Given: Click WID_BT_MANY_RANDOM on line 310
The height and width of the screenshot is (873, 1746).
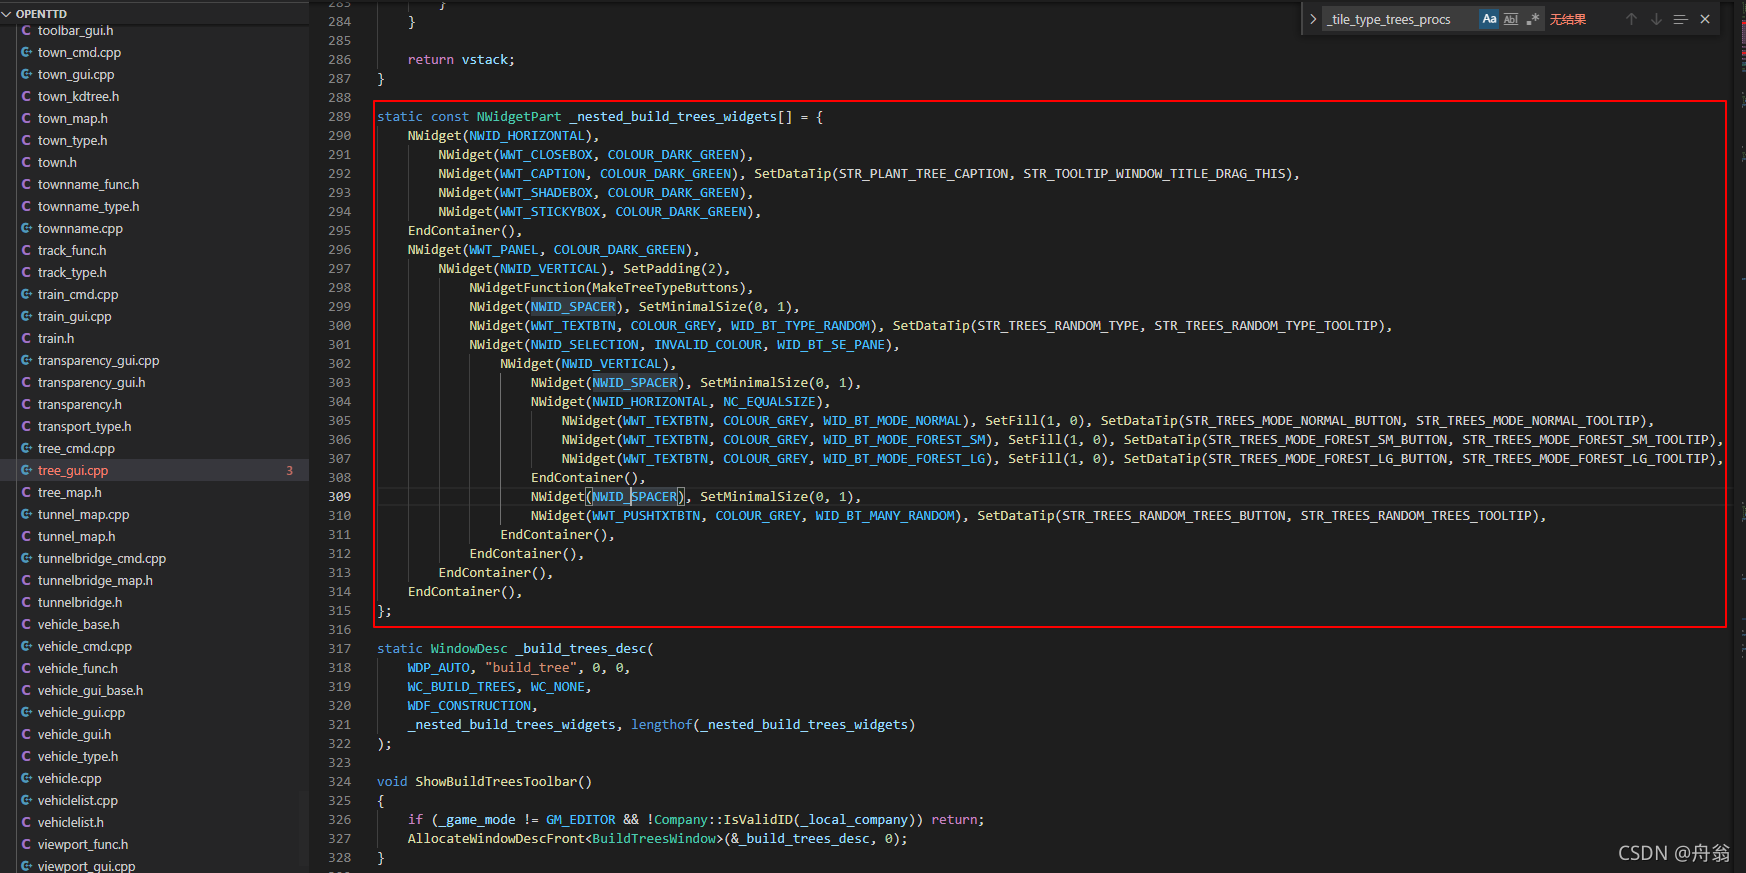Looking at the screenshot, I should 885,516.
